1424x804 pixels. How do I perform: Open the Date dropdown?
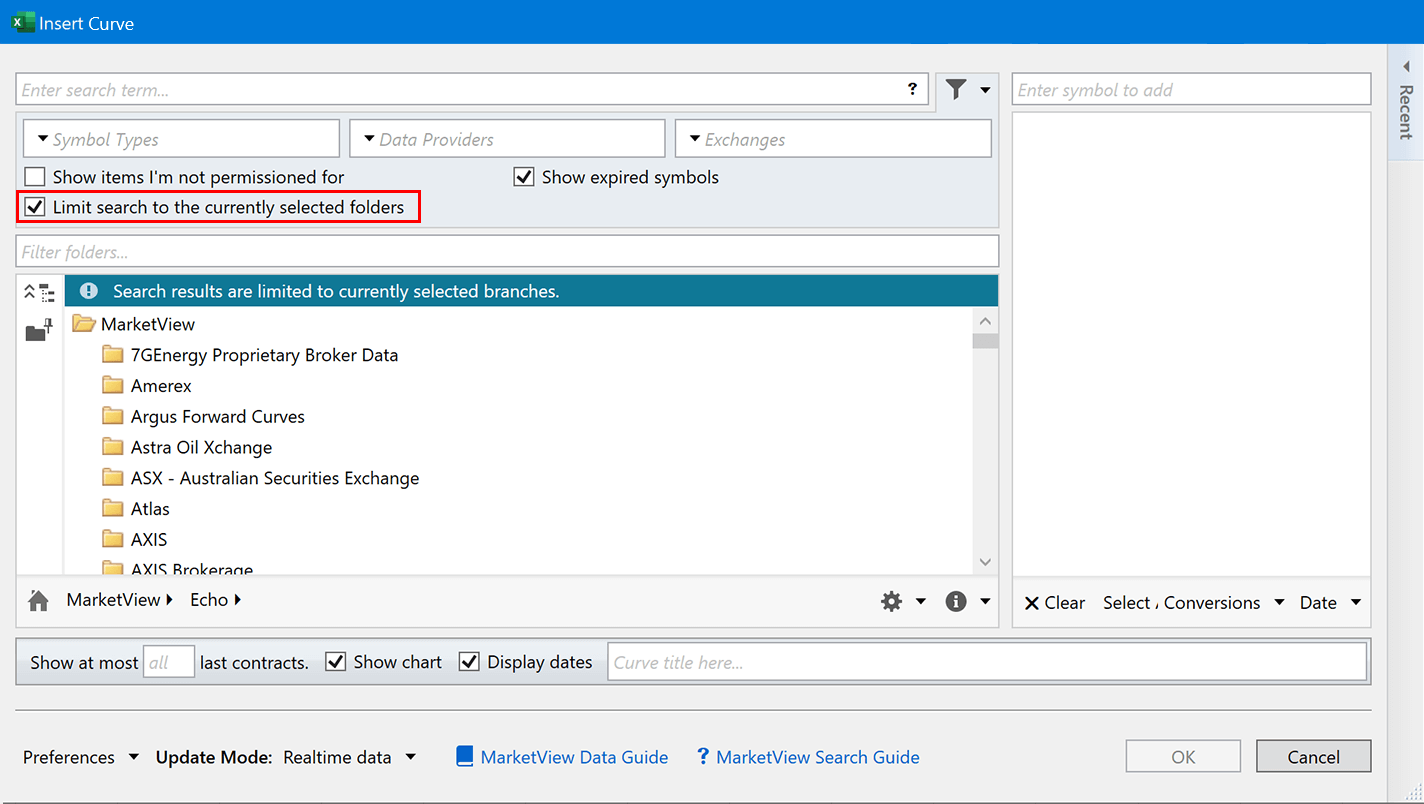(1331, 603)
